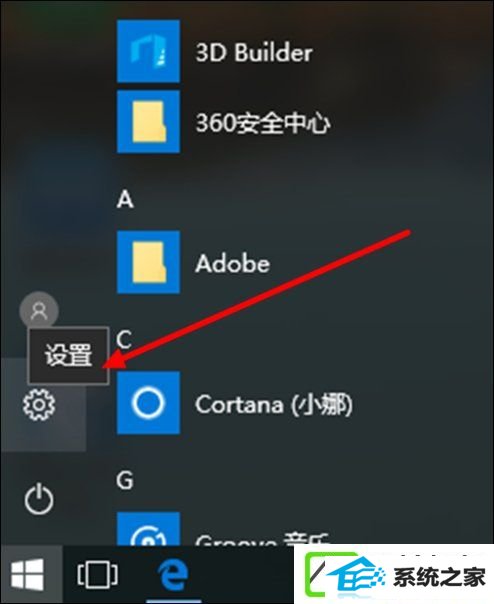Screen dimensions: 494x604
Task: Open Settings with the gear icon
Action: 39,404
